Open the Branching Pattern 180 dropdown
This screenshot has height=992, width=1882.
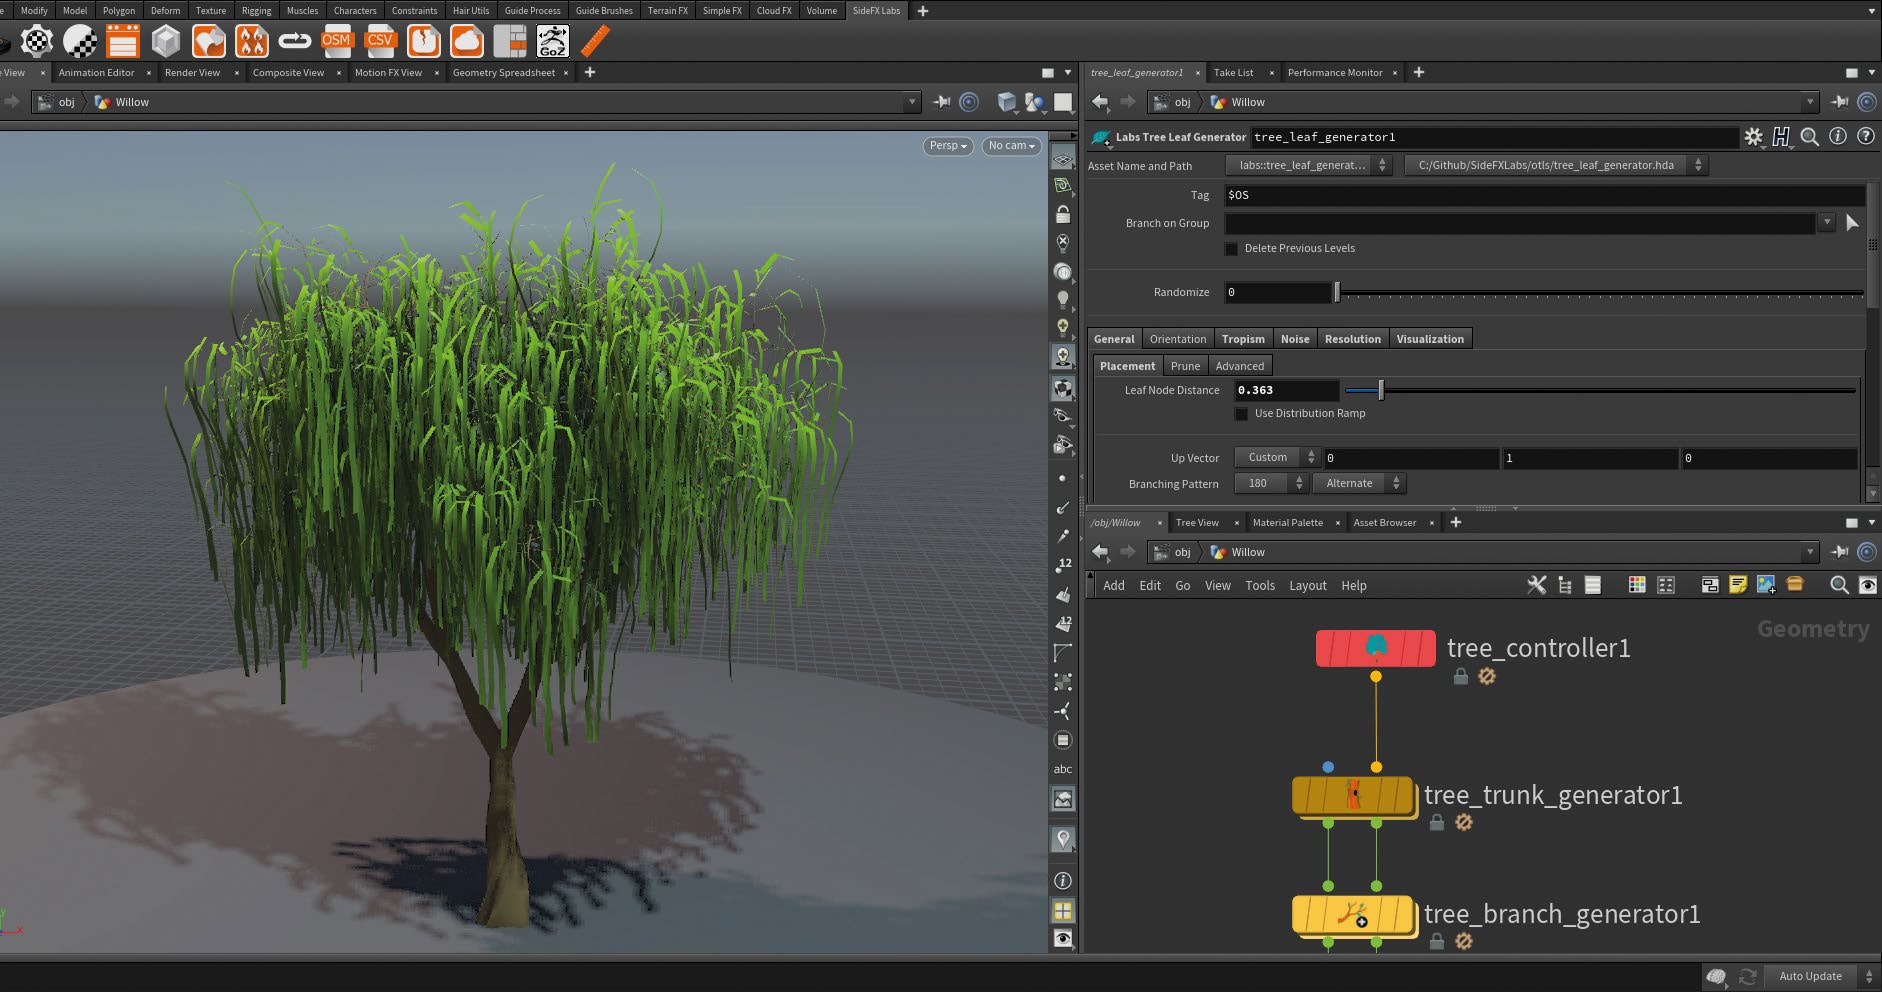(1271, 483)
